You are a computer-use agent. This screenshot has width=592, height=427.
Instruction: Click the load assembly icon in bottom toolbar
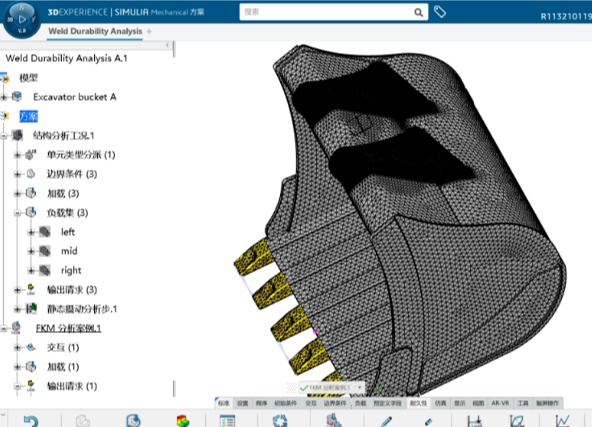(334, 420)
